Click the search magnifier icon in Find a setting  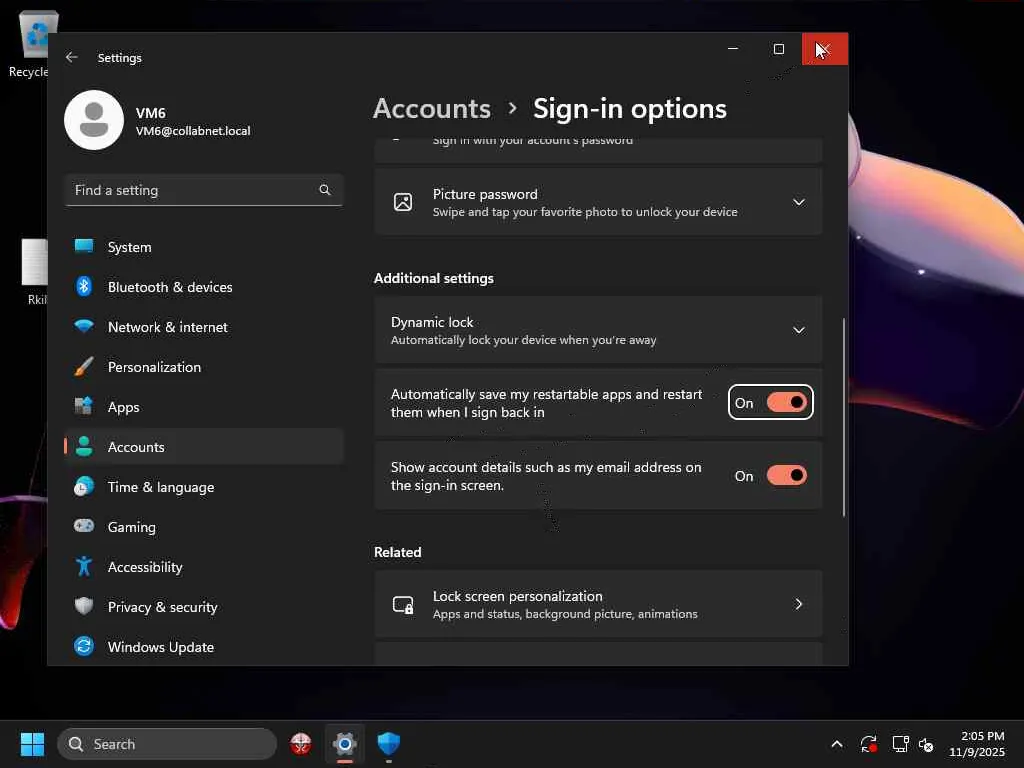(325, 190)
